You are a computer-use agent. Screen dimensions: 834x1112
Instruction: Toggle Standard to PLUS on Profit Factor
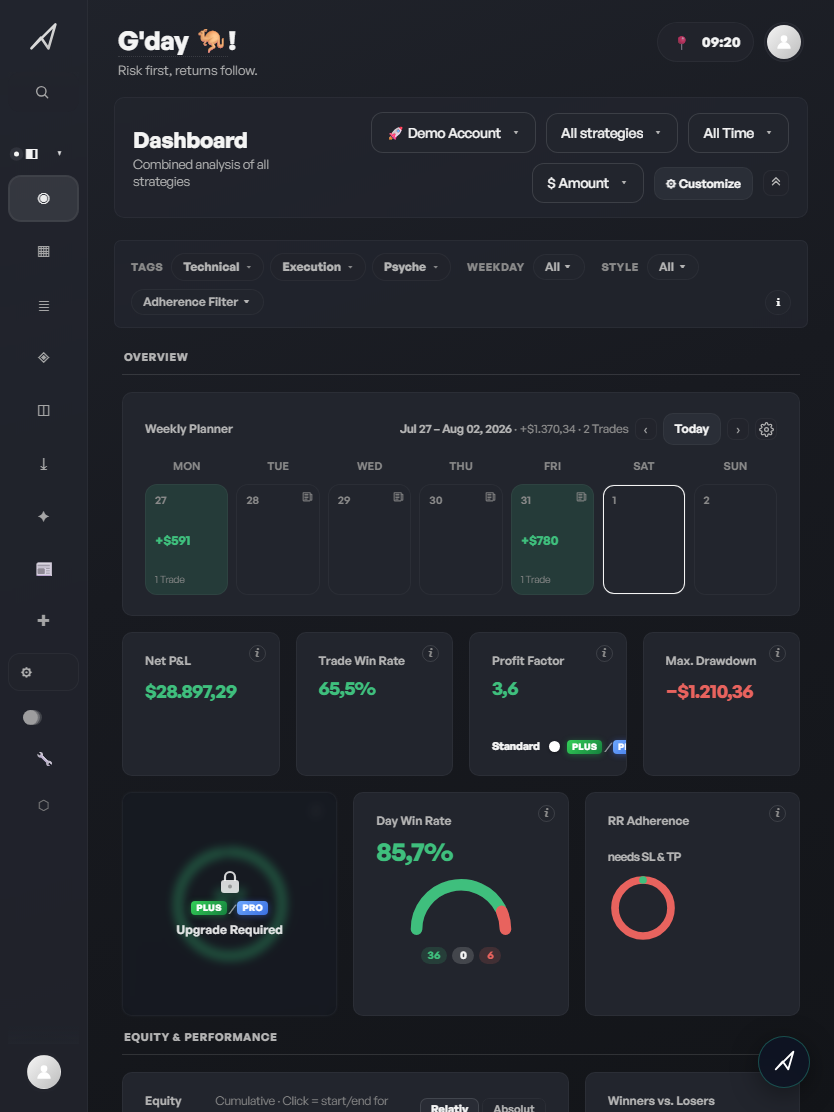coord(555,746)
